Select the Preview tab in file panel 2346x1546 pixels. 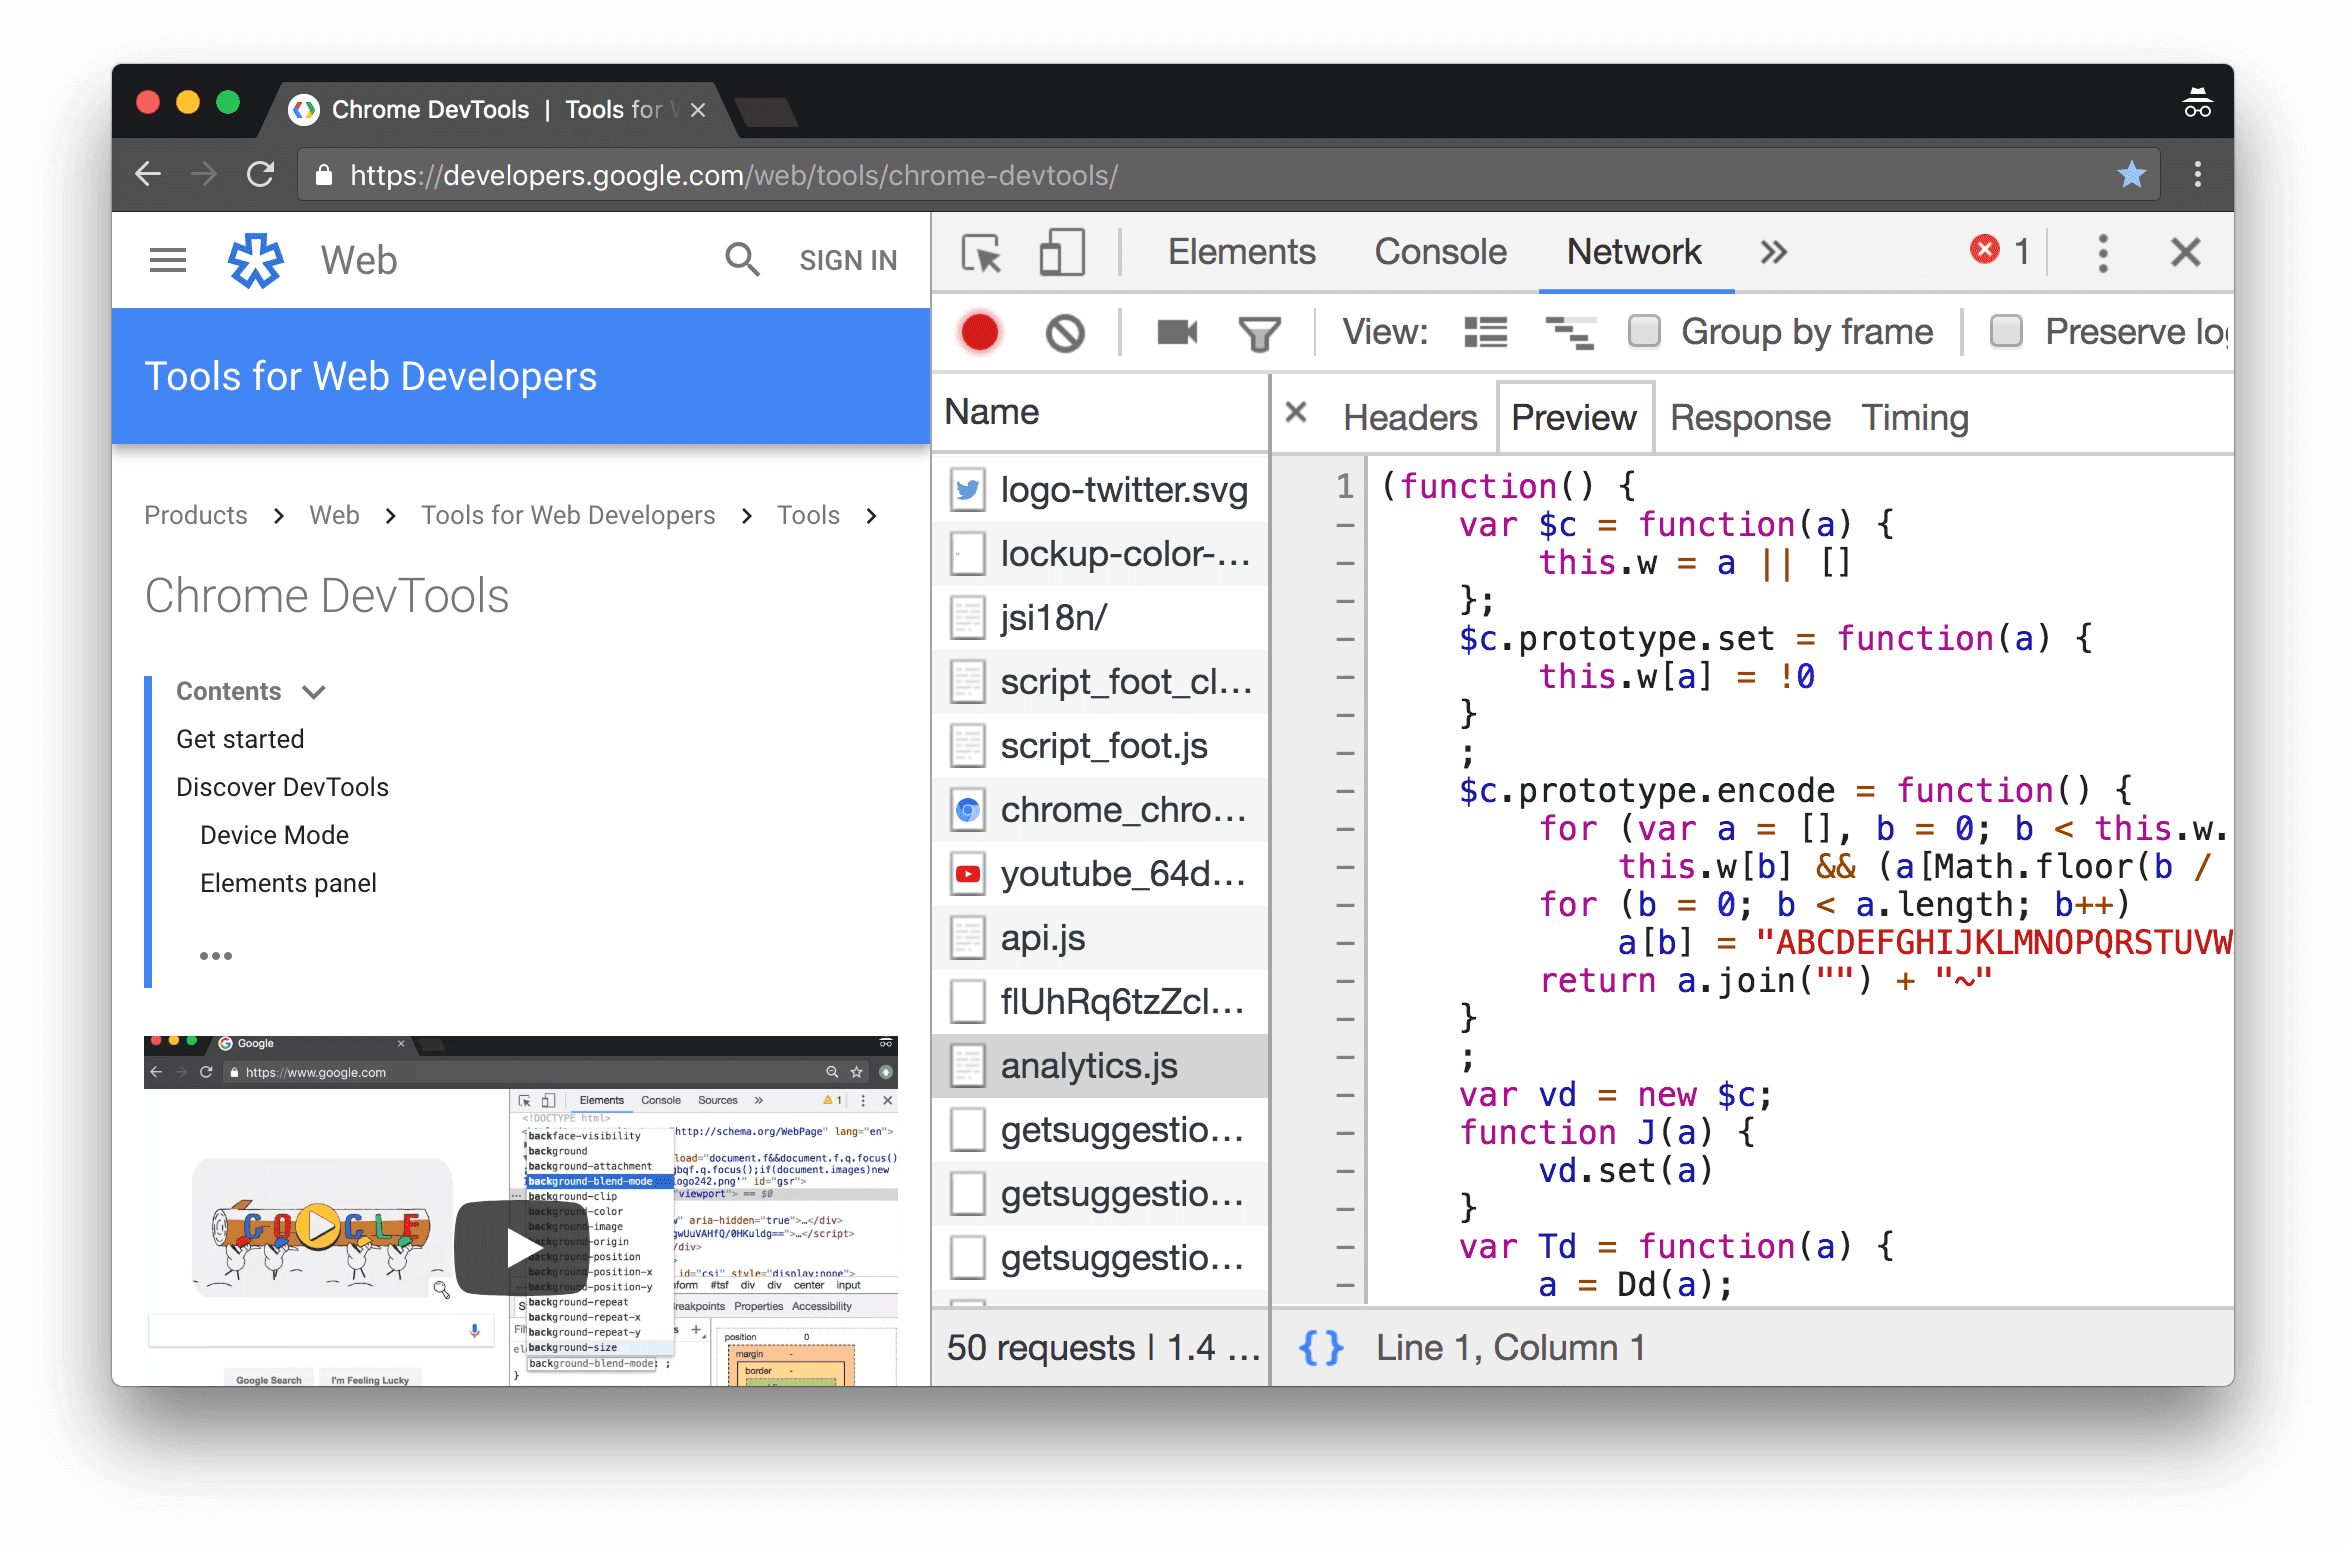pyautogui.click(x=1573, y=416)
